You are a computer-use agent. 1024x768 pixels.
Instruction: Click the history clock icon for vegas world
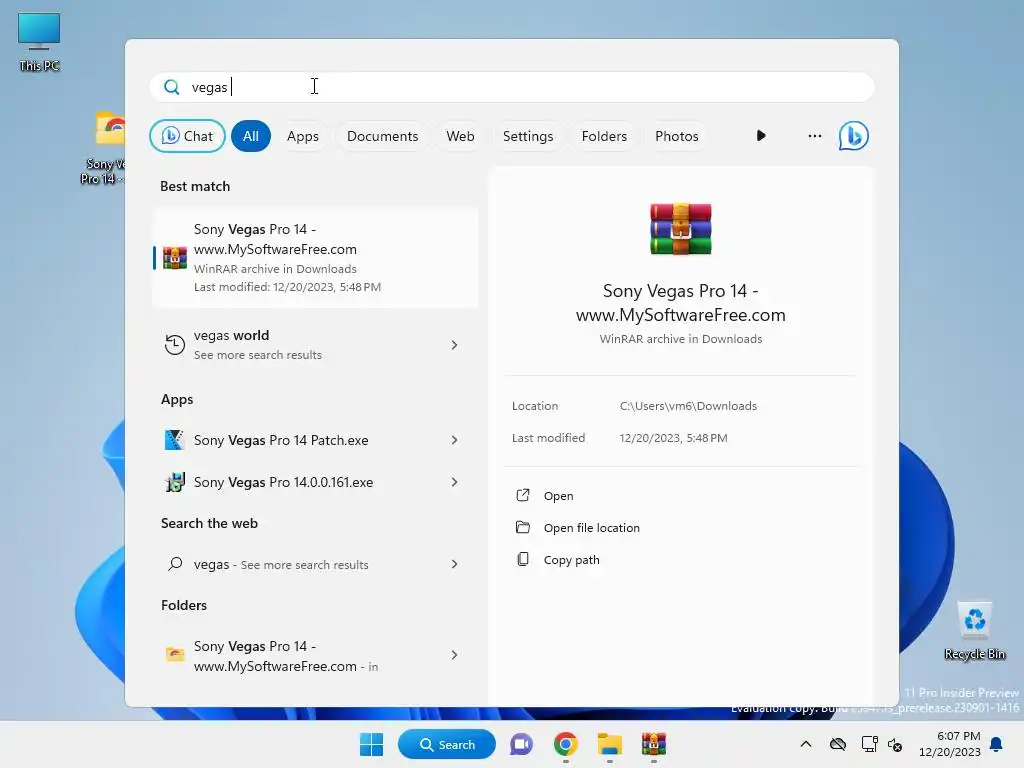[x=174, y=344]
